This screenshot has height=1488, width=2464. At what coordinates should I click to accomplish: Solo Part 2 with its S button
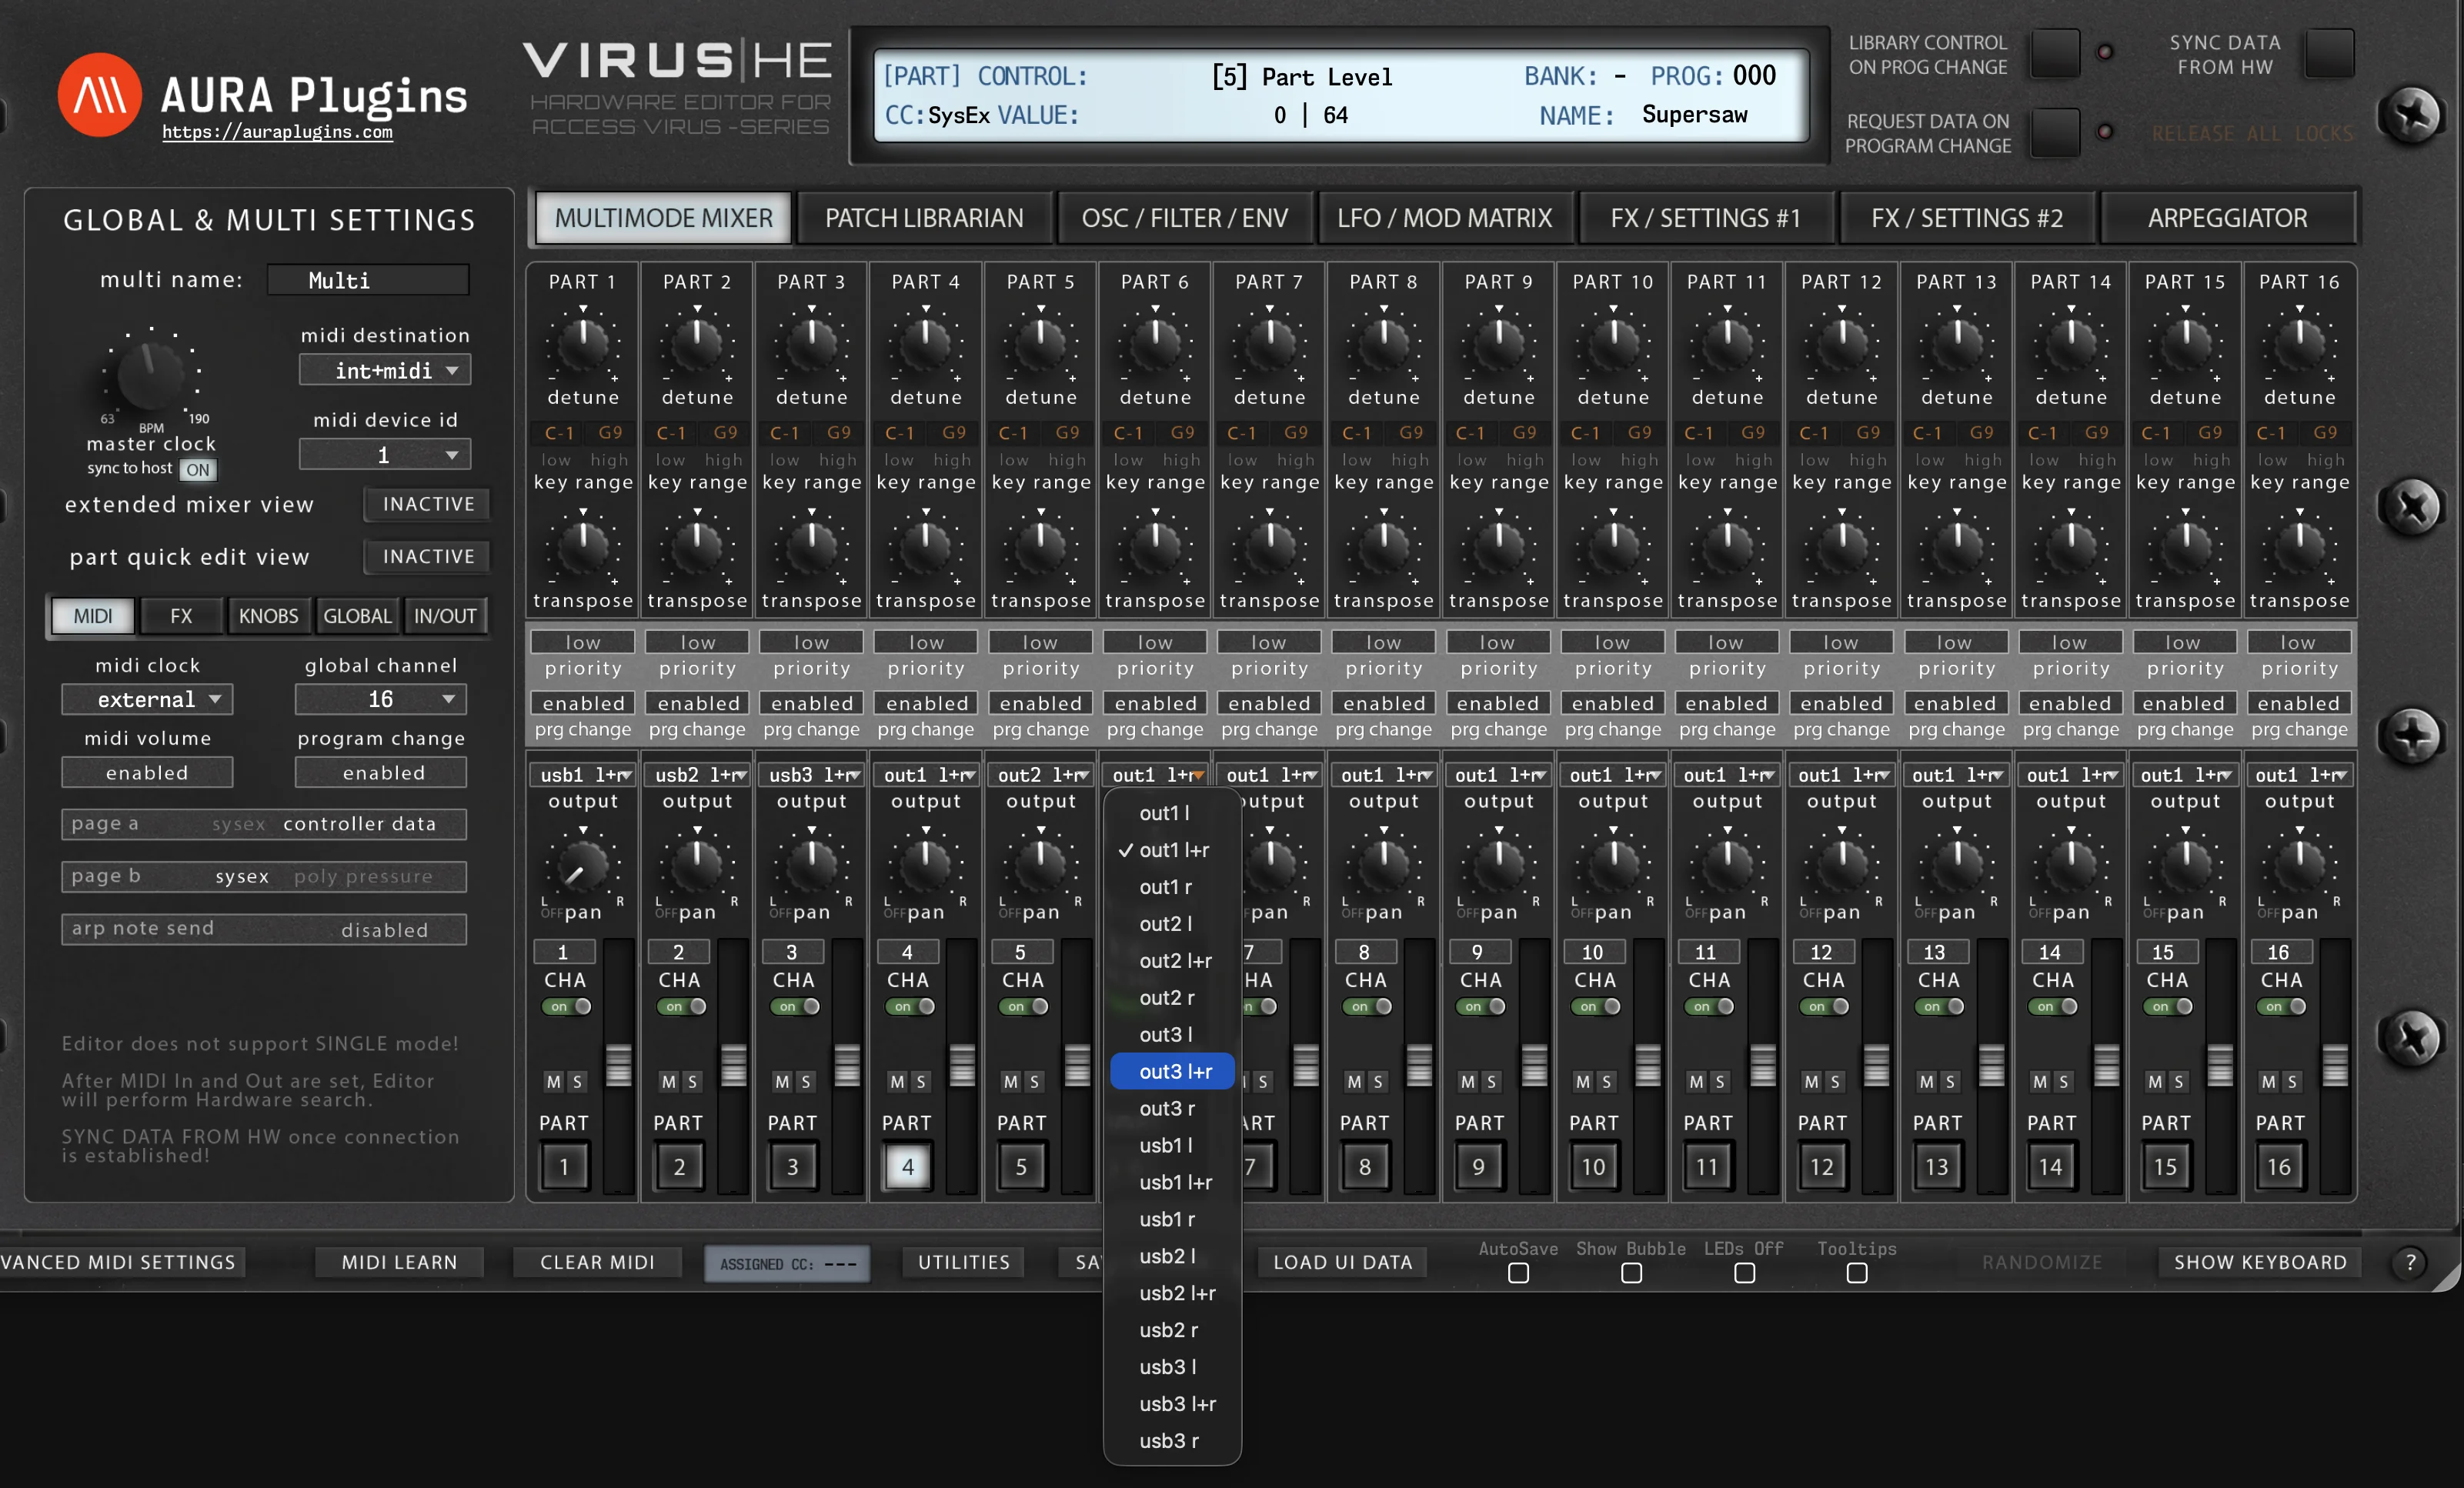(692, 1081)
